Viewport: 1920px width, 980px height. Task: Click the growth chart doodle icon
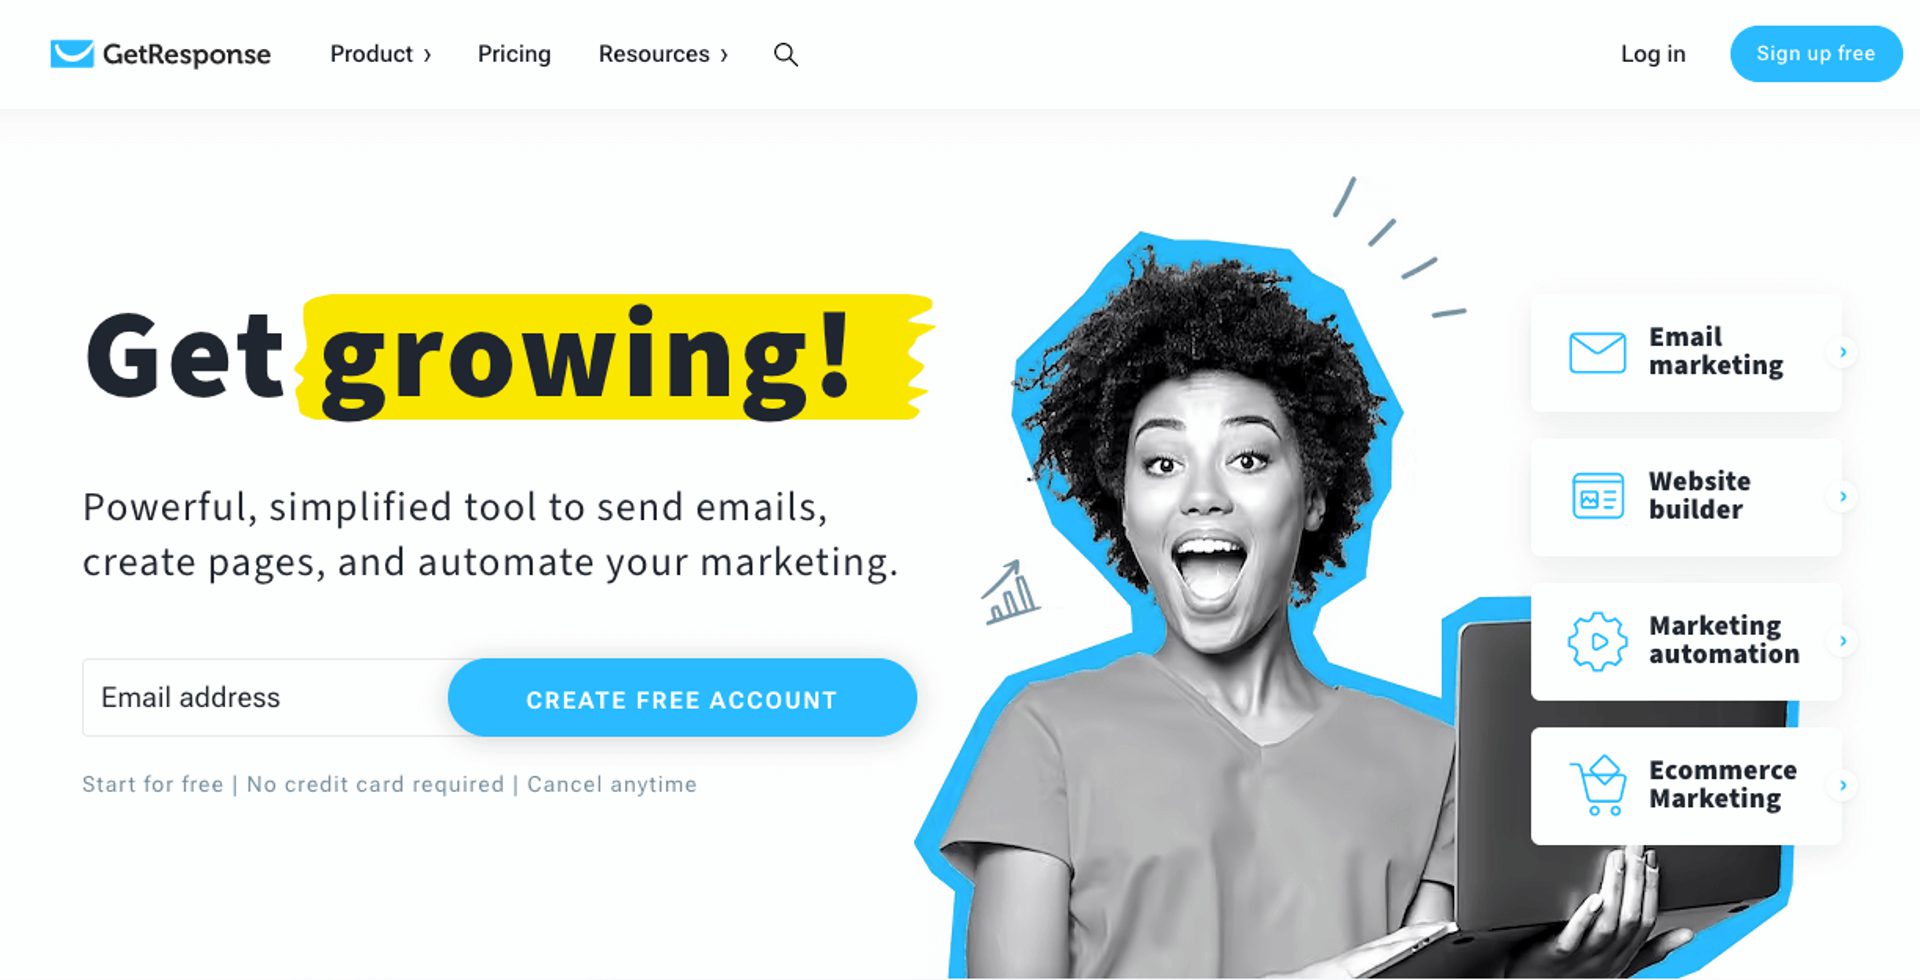[1010, 592]
